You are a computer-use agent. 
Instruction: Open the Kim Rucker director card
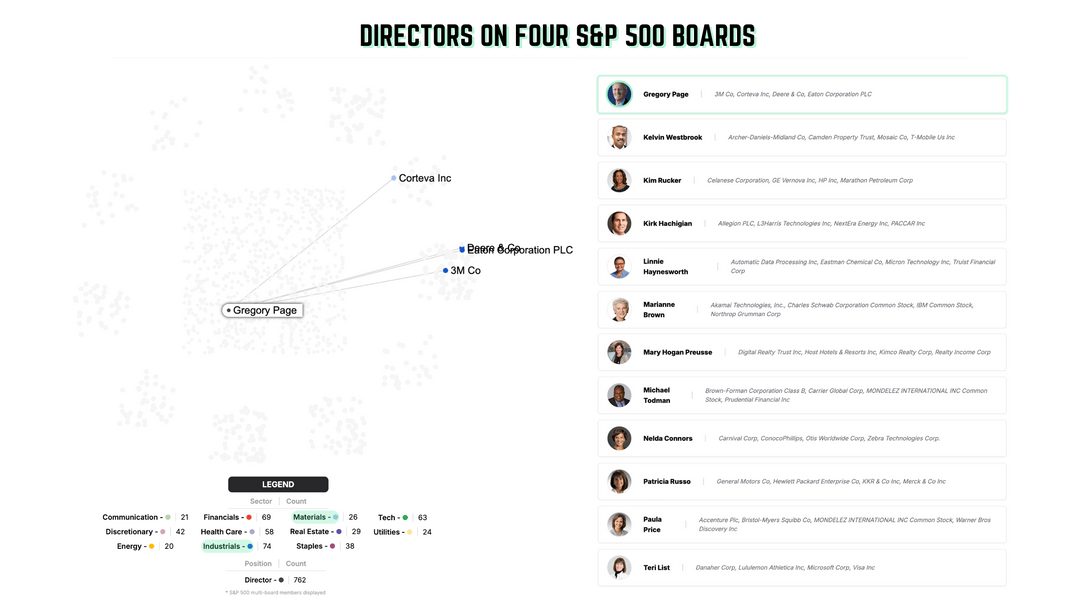pos(801,180)
